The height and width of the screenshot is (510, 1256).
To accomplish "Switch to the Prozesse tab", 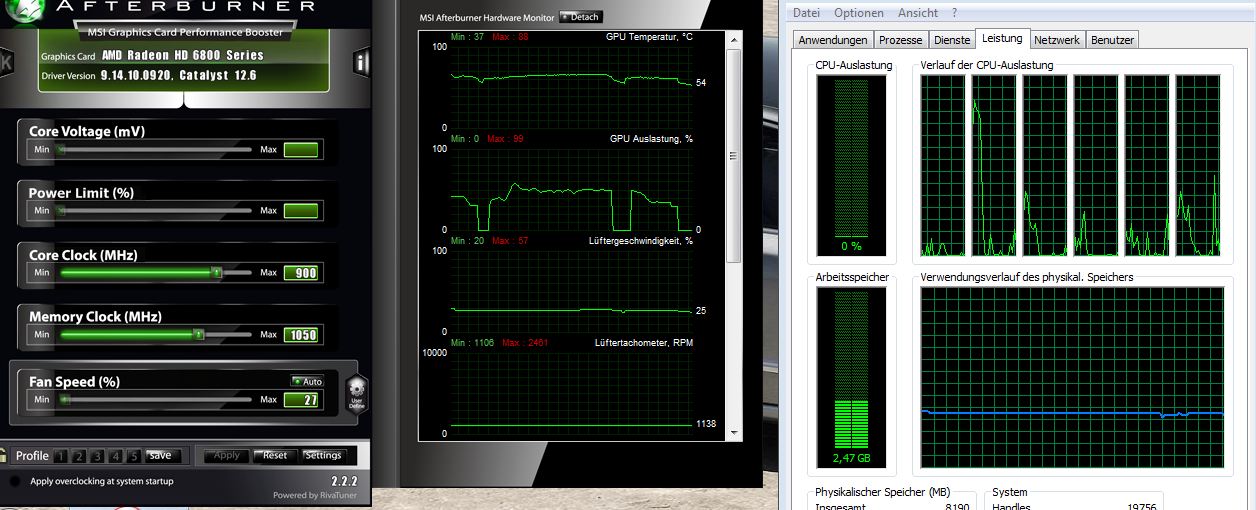I will click(900, 40).
